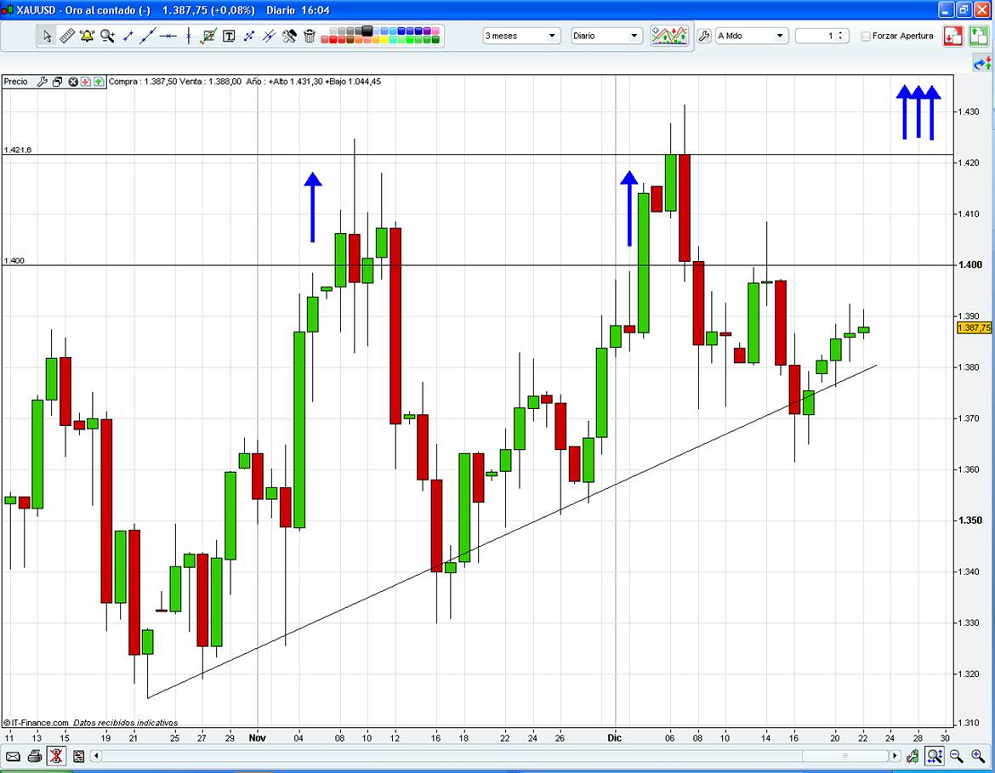The height and width of the screenshot is (773, 995).
Task: Open the chart checkmark indicator tool
Action: click(x=208, y=36)
